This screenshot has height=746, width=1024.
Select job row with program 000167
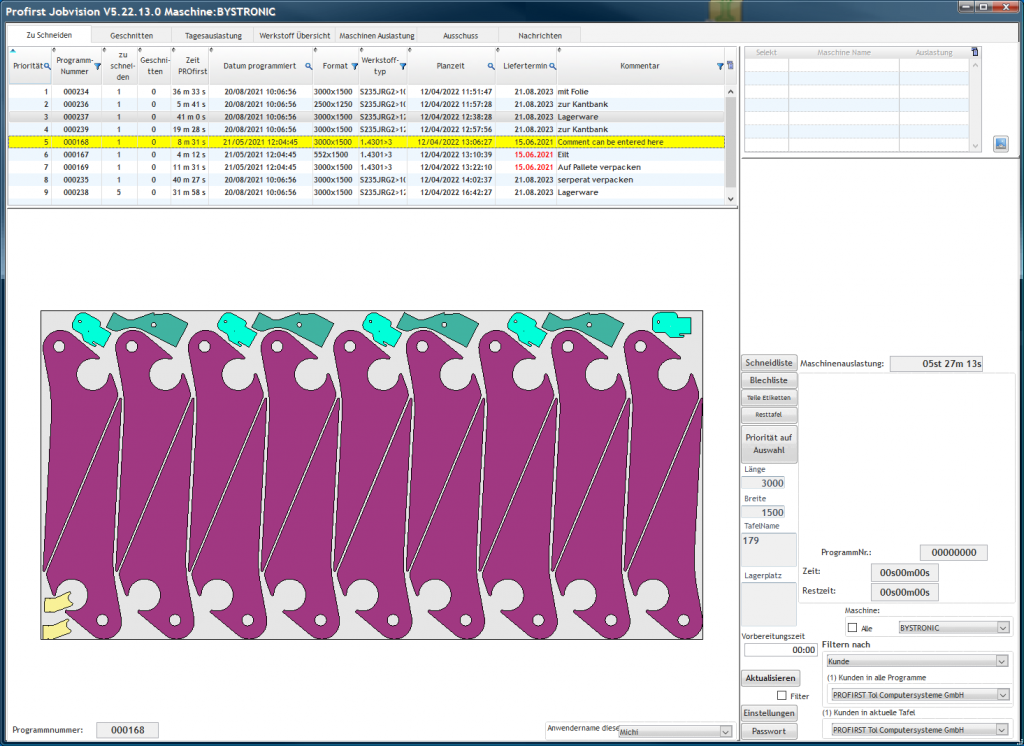click(76, 155)
